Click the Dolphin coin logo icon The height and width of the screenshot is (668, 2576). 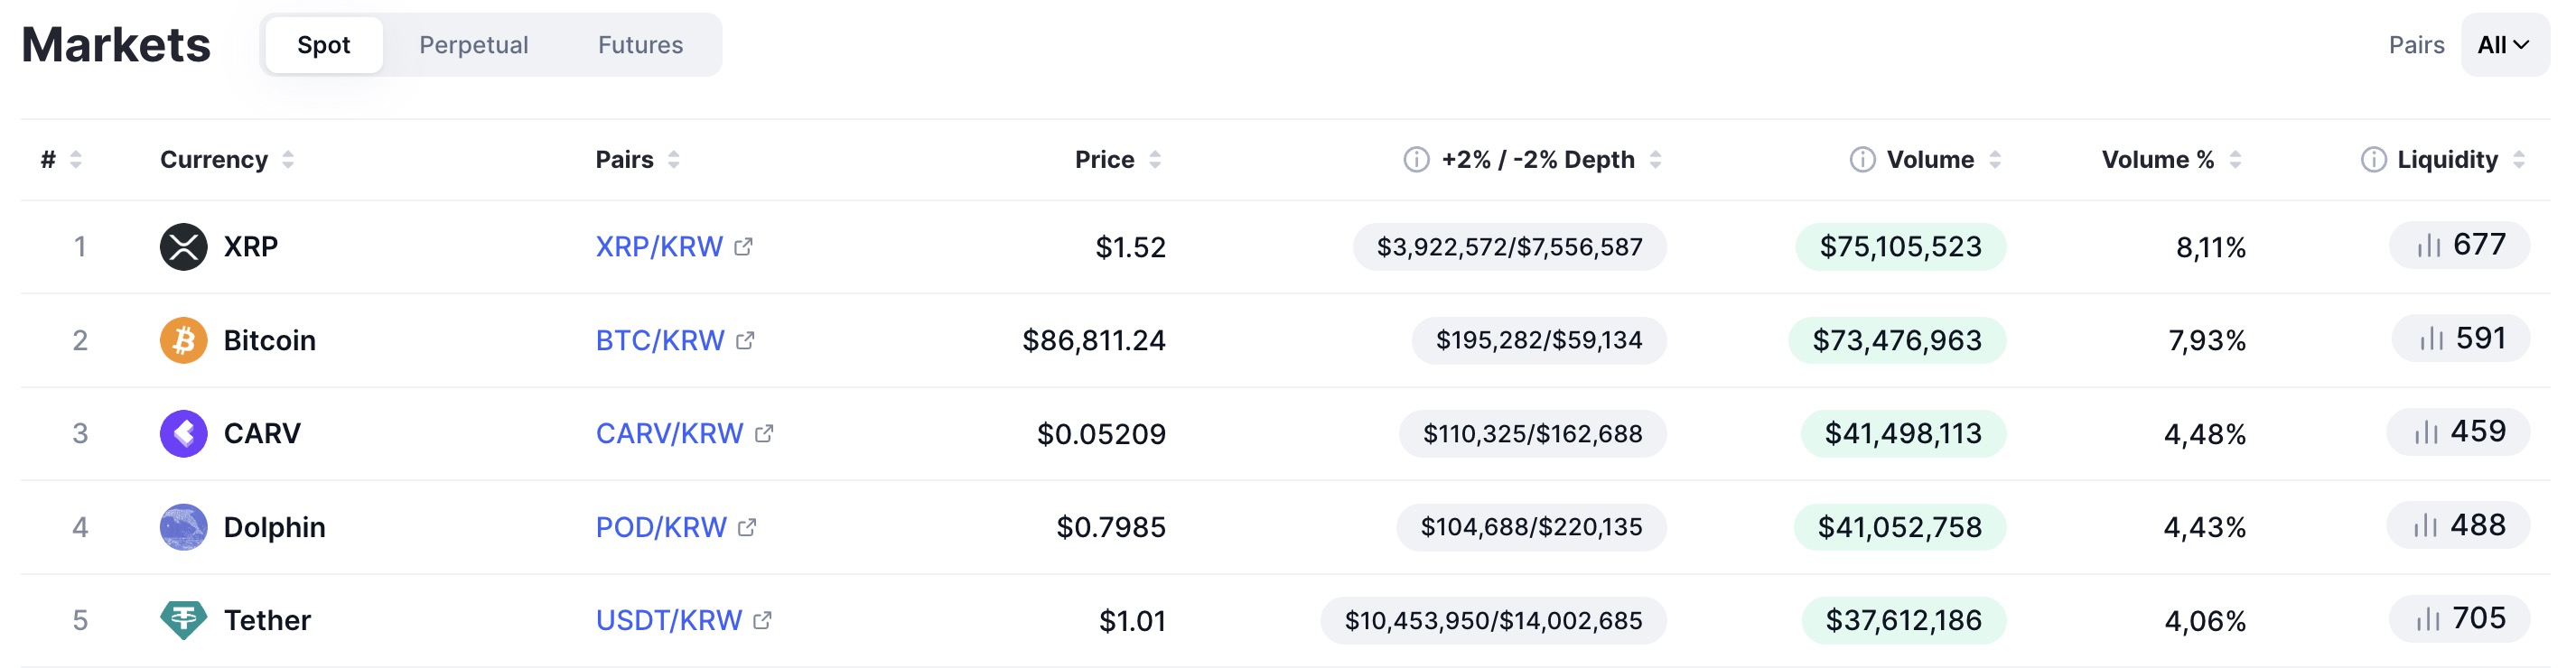[x=183, y=527]
